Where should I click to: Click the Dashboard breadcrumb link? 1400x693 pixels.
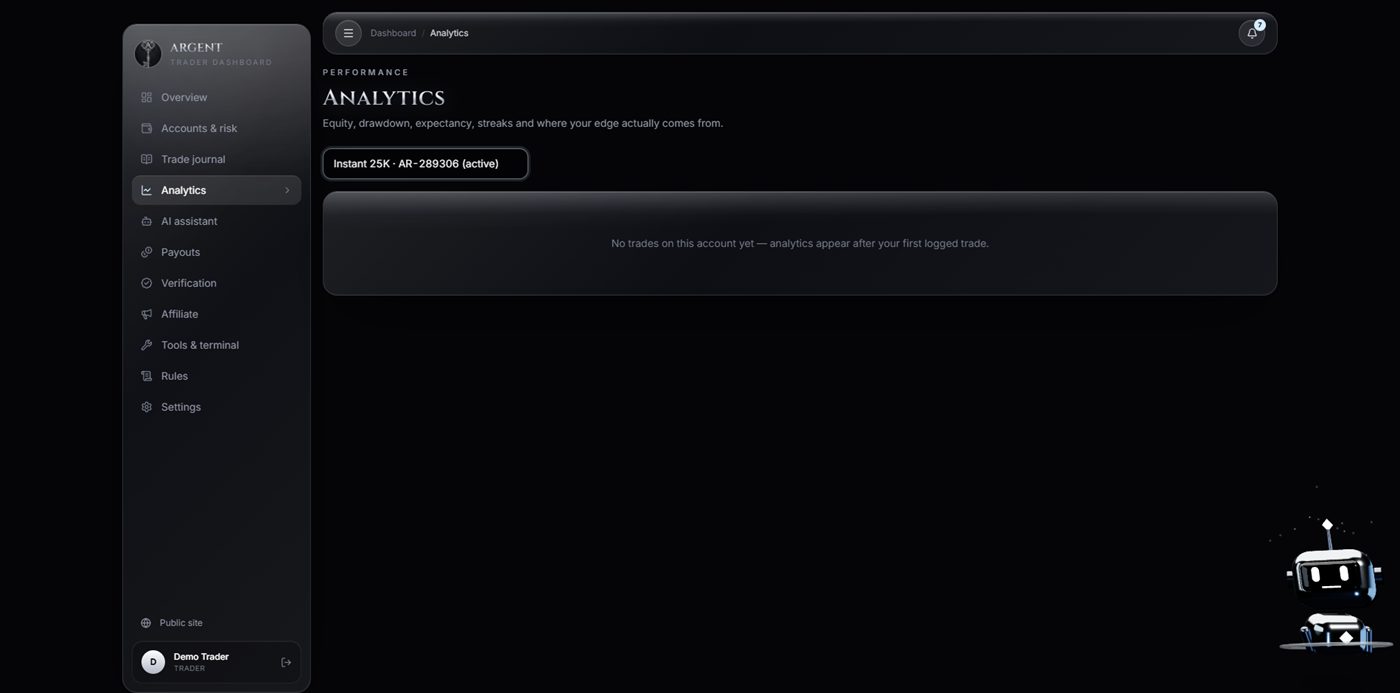pyautogui.click(x=393, y=33)
